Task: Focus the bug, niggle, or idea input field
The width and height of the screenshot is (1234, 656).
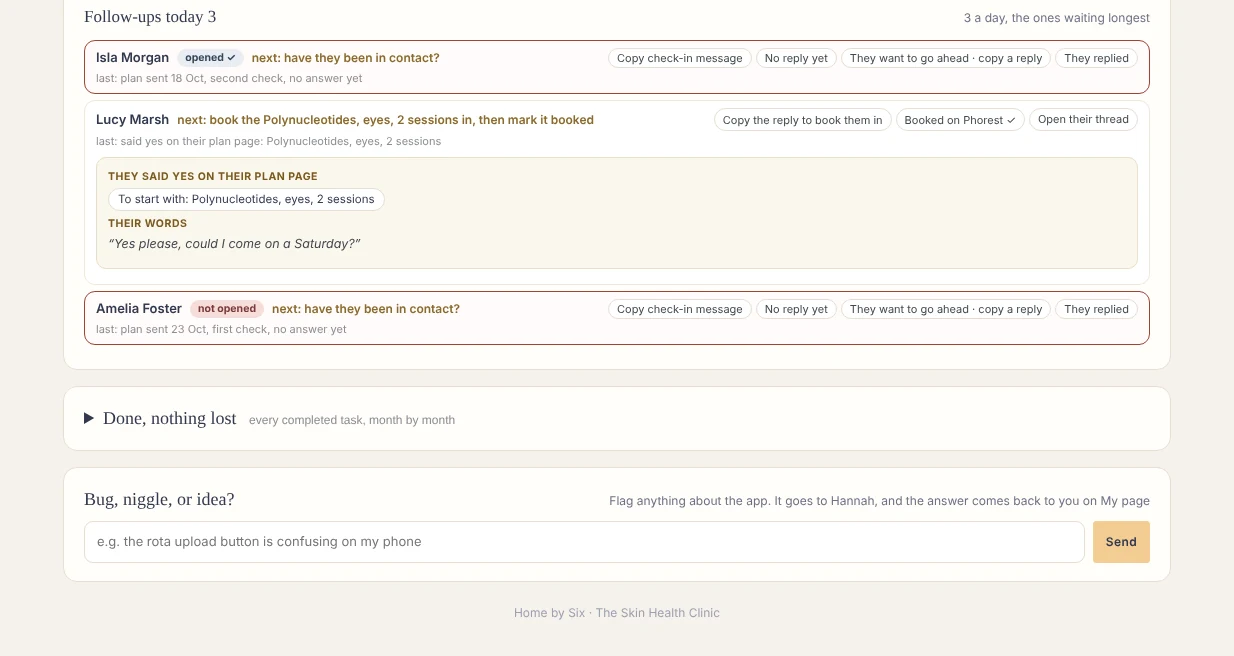Action: [584, 542]
